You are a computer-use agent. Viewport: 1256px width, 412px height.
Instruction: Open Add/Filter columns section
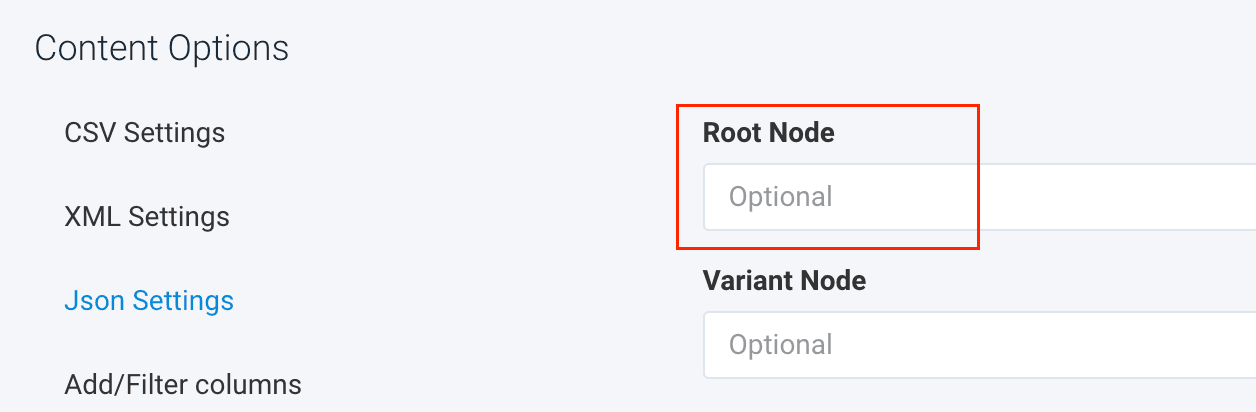click(182, 384)
